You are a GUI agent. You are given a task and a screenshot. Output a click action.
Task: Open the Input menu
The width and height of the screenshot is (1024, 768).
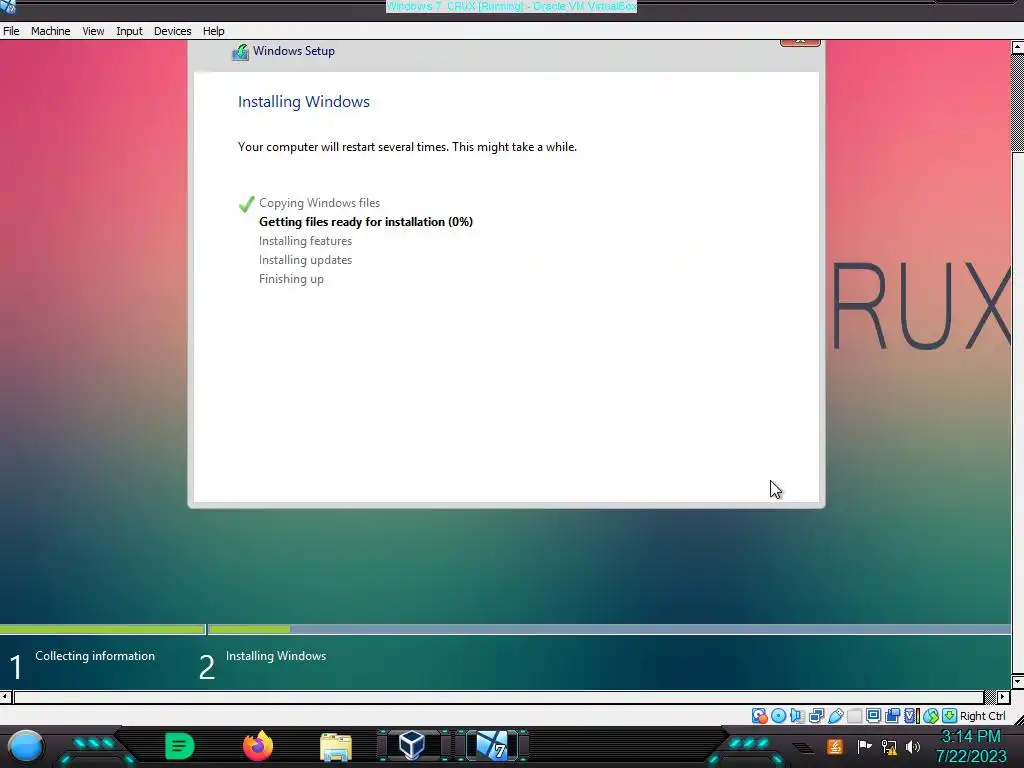(x=129, y=31)
